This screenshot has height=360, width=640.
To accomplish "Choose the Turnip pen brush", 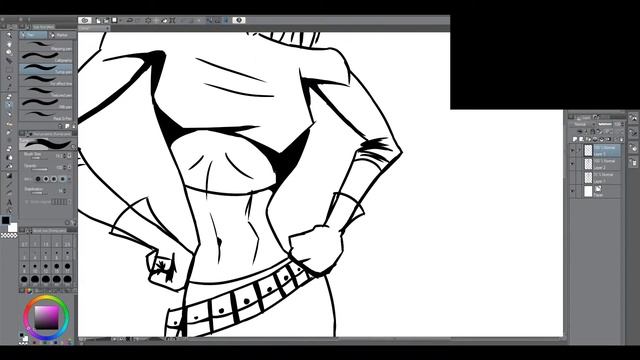I will point(47,69).
